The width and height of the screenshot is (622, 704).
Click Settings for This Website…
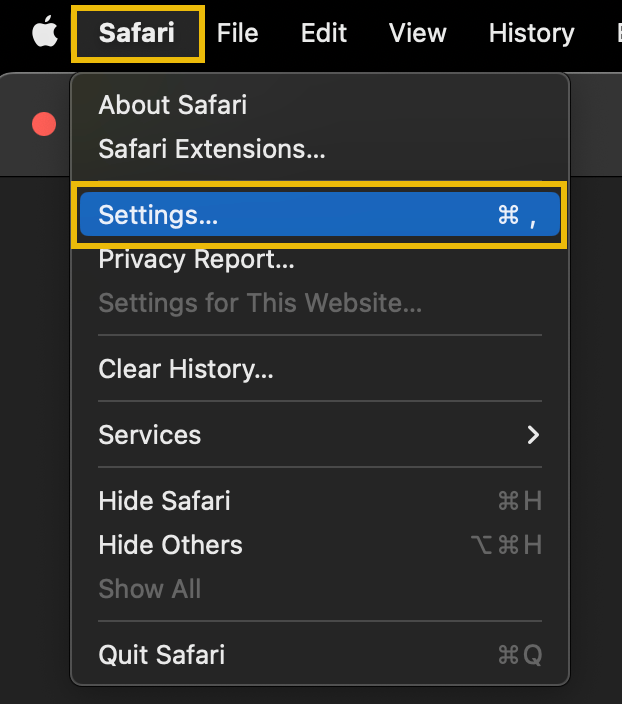260,303
